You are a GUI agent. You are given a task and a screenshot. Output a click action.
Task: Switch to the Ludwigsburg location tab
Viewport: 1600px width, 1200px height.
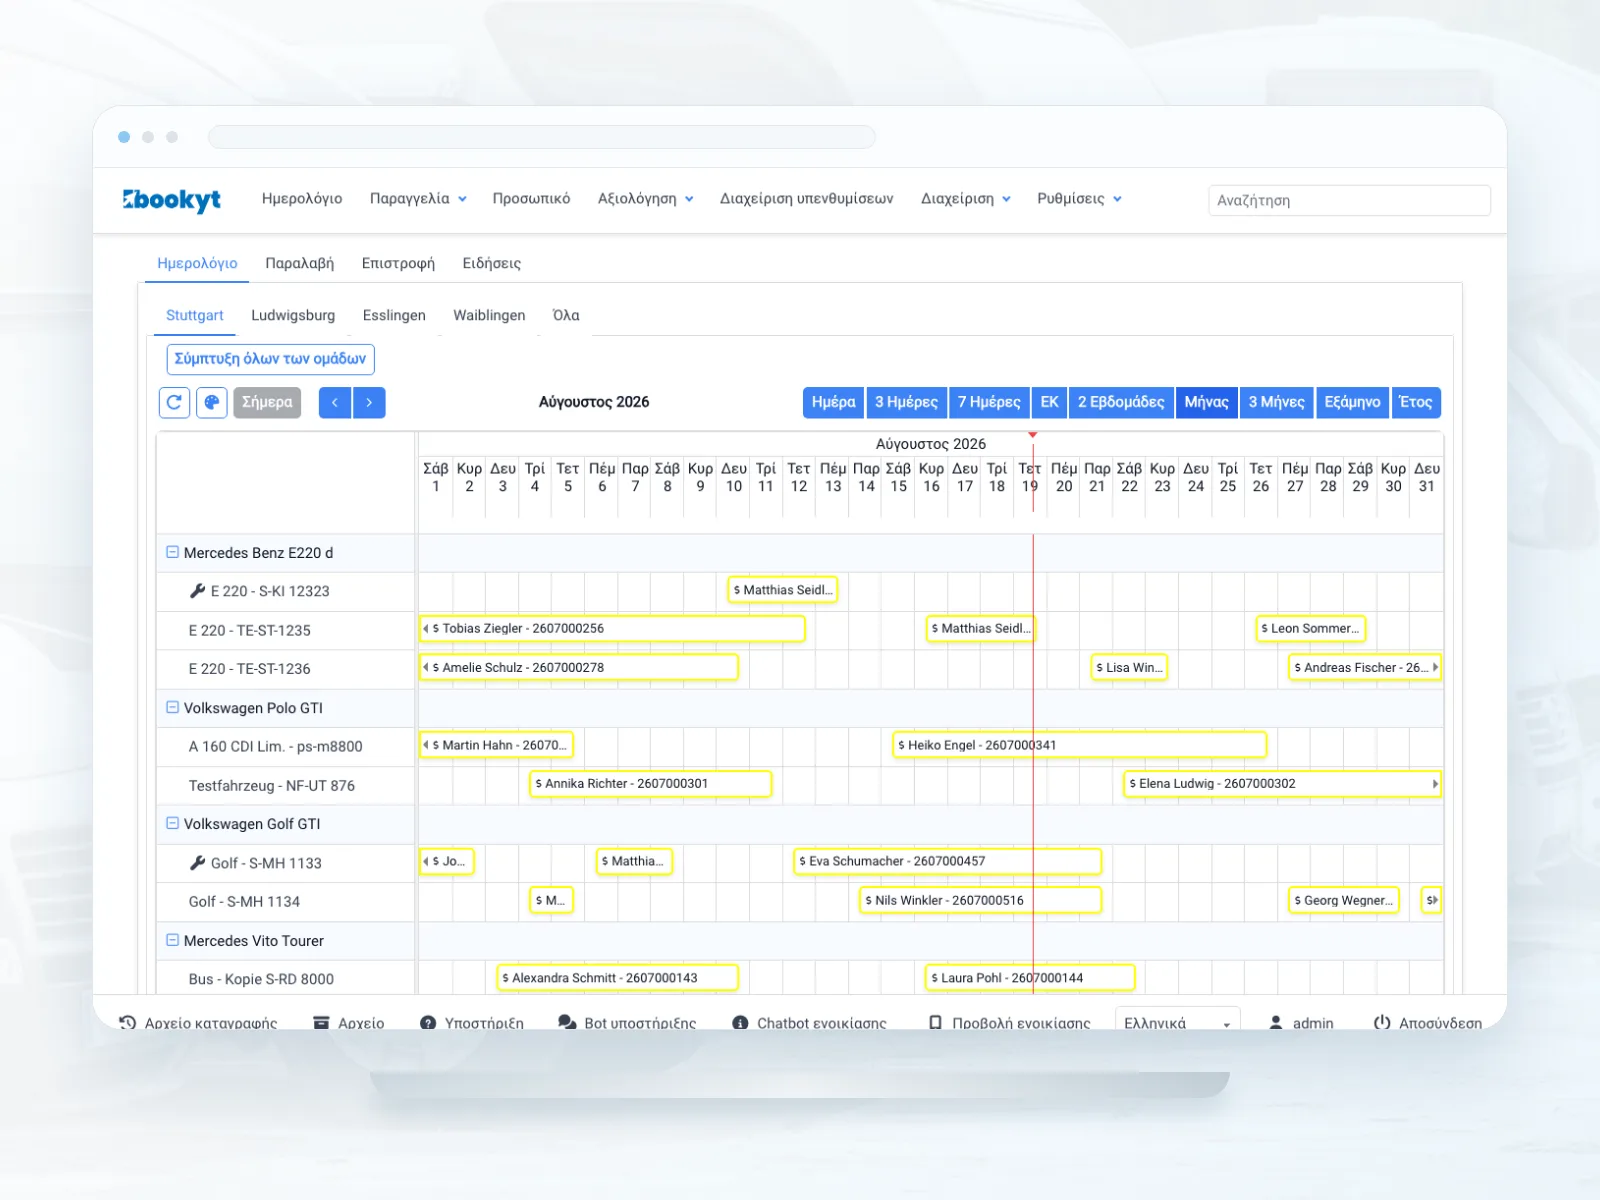[293, 315]
